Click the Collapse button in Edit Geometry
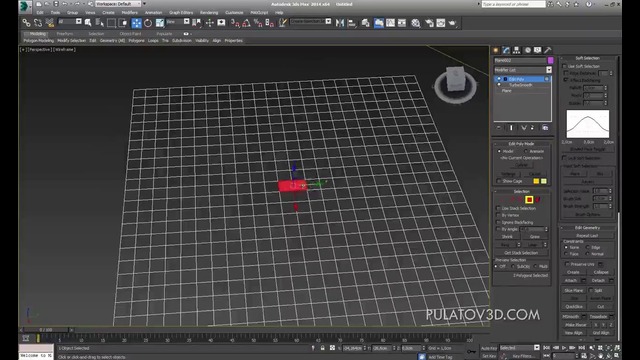640x360 pixels. click(601, 272)
